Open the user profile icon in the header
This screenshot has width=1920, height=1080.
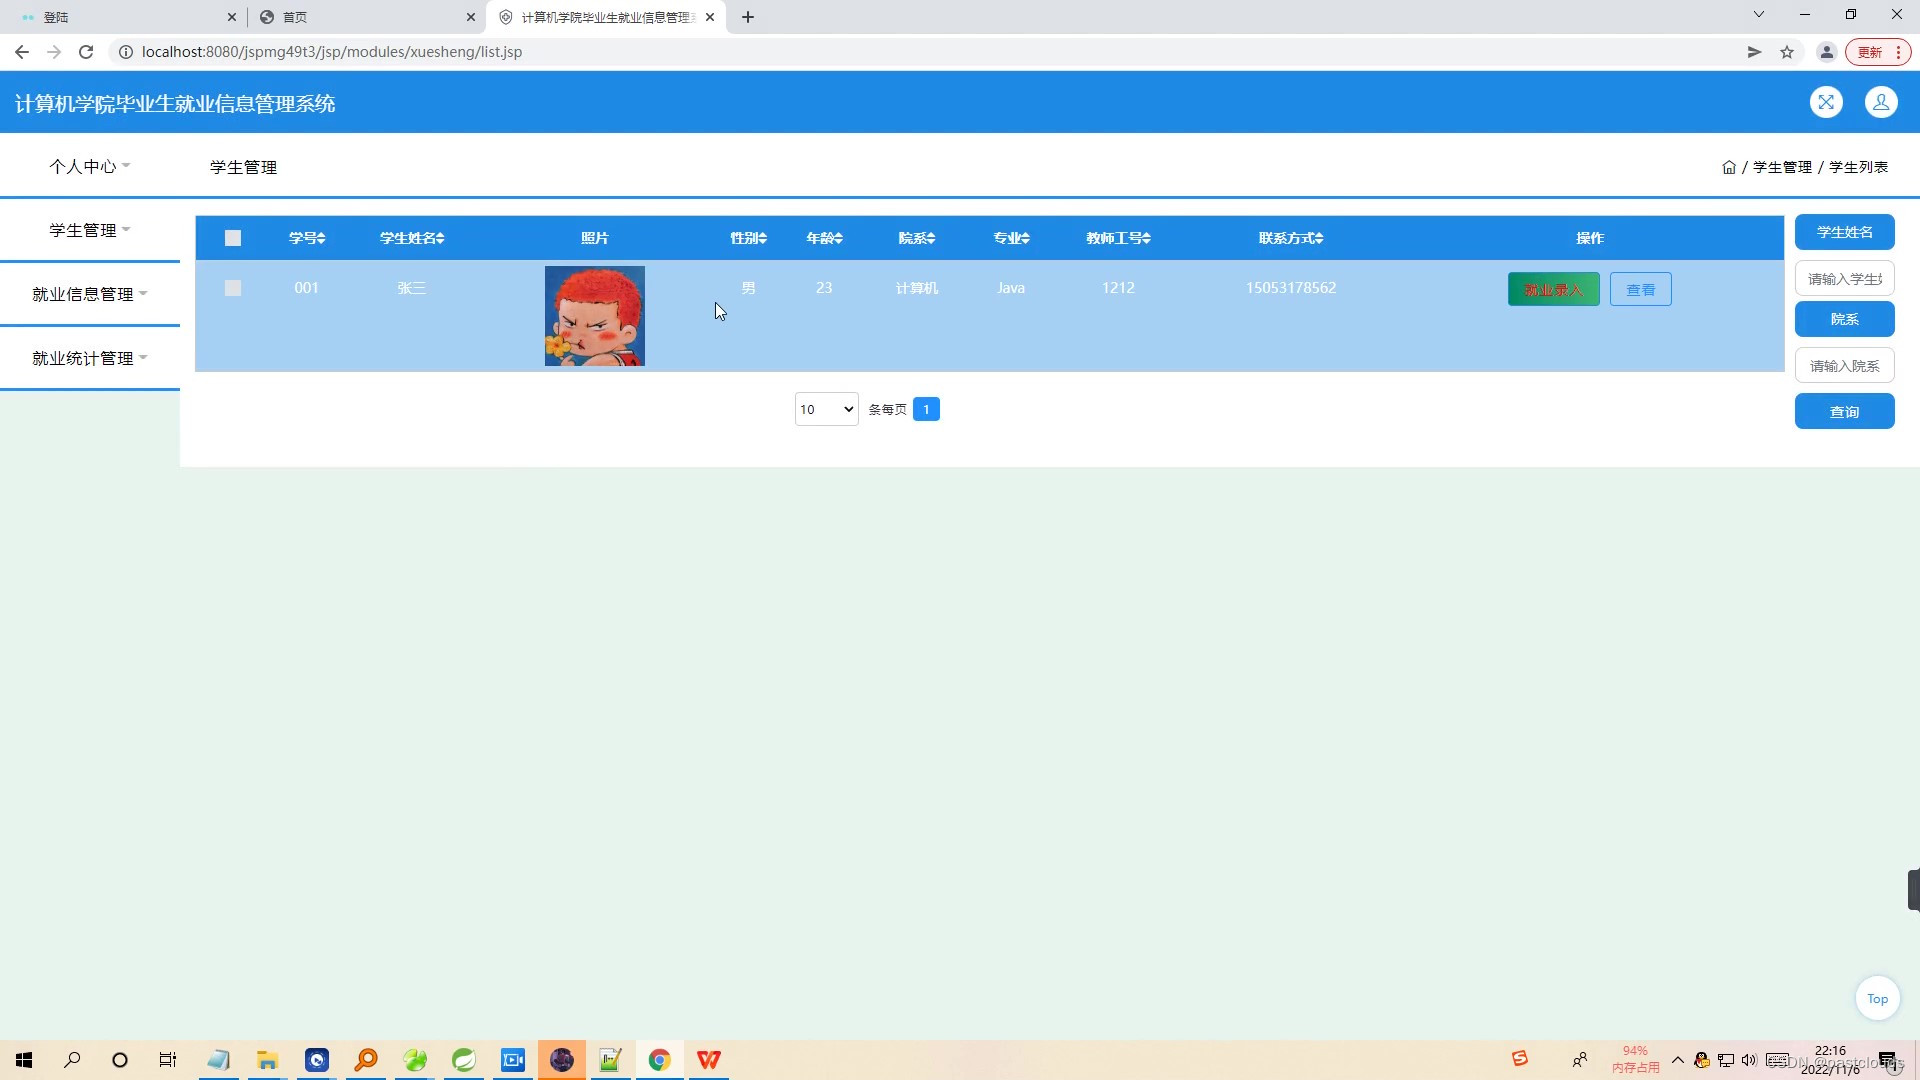click(x=1881, y=102)
